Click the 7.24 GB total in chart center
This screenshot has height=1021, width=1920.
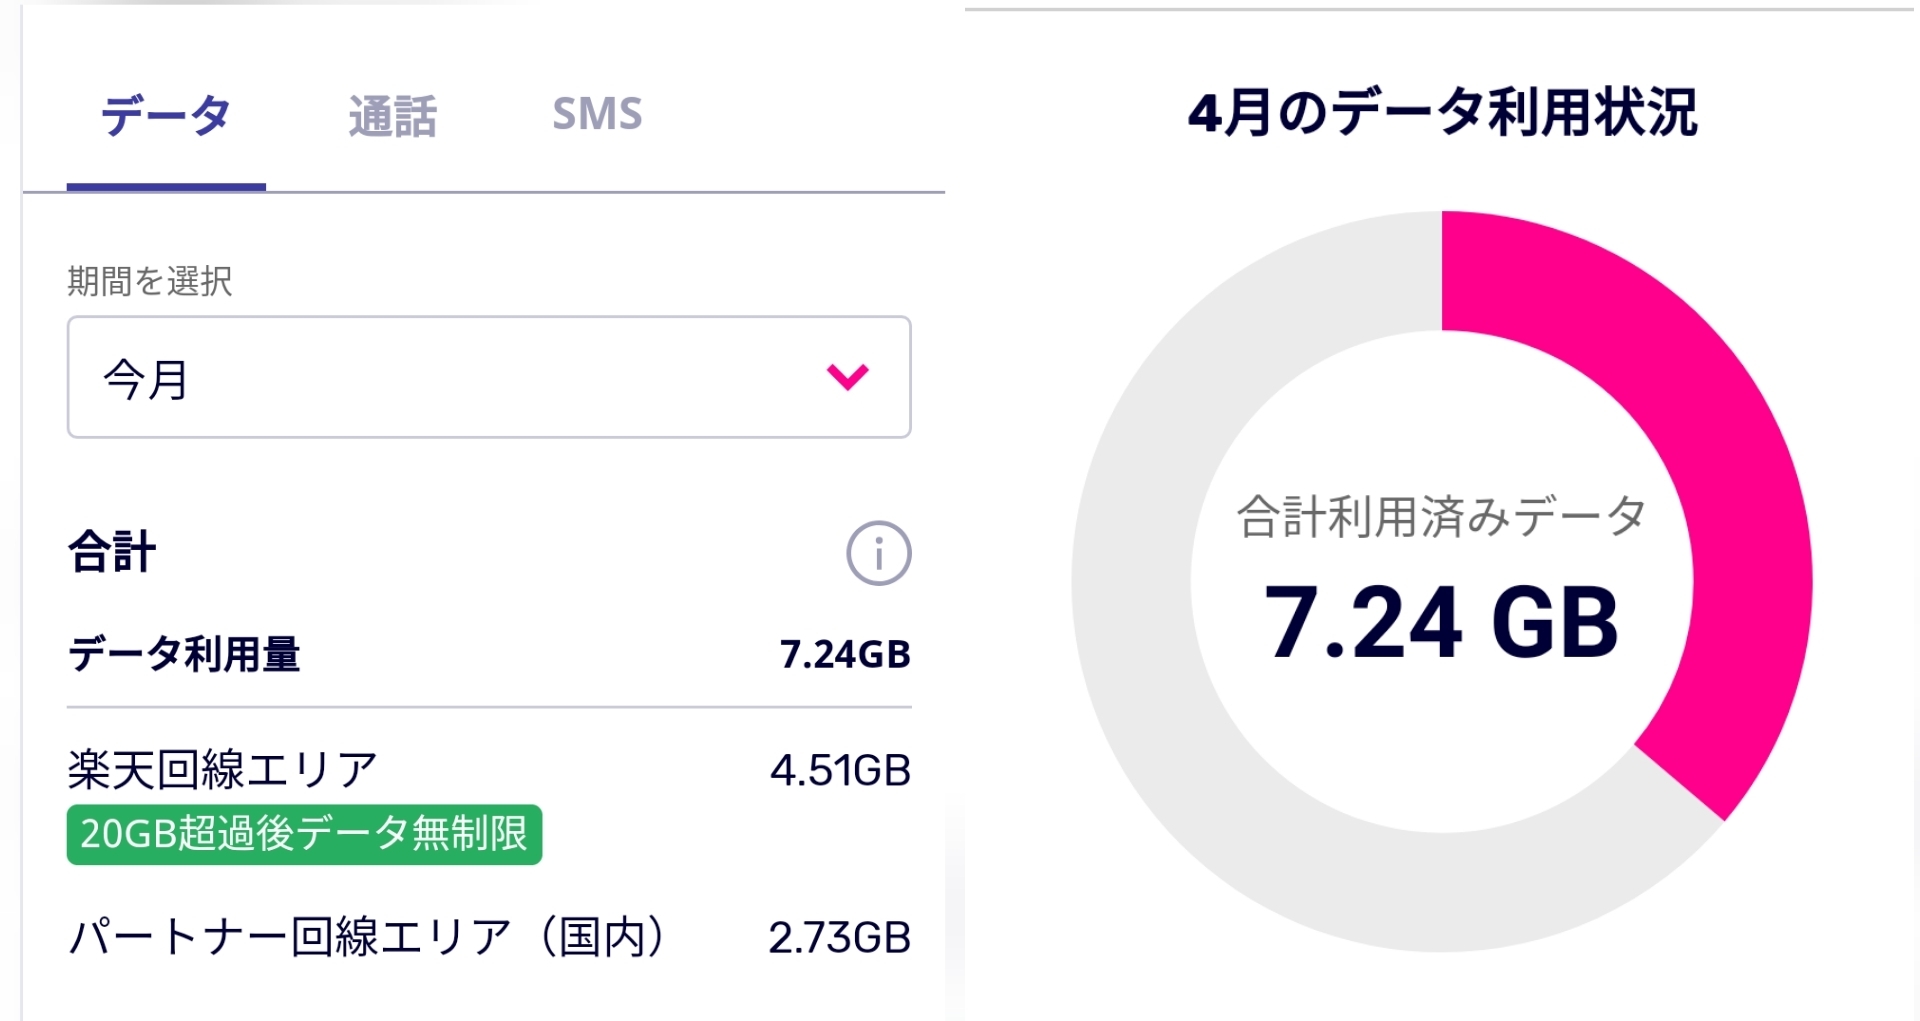tap(1441, 622)
